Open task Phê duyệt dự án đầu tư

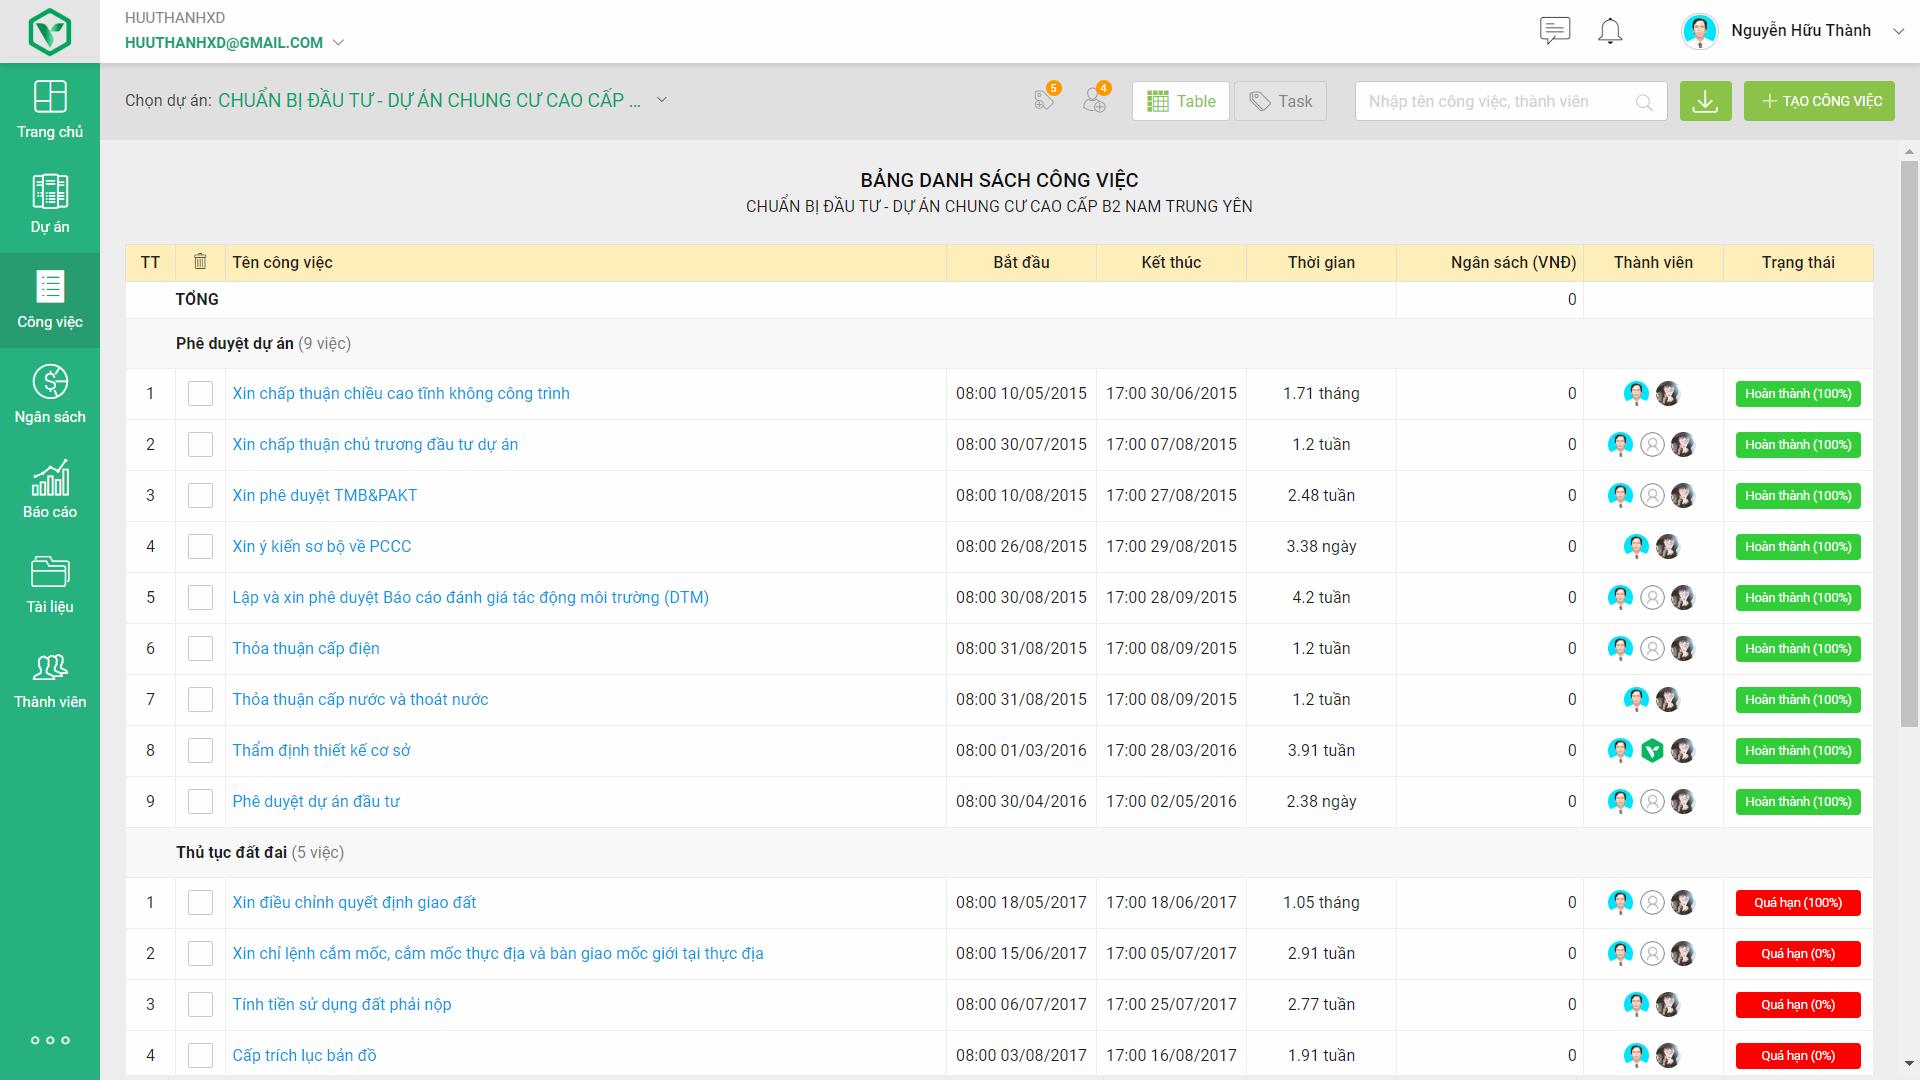point(316,801)
